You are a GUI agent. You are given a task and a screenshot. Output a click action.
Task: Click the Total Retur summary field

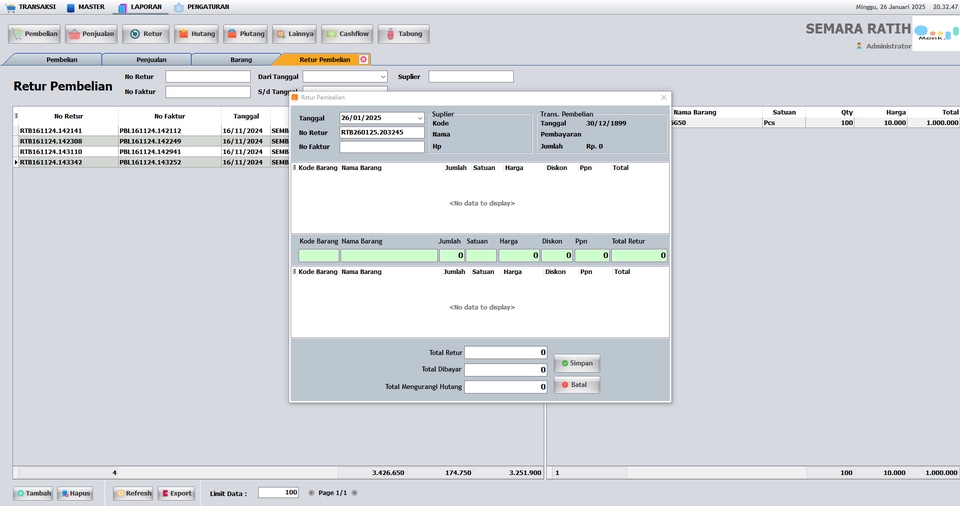[x=506, y=352]
